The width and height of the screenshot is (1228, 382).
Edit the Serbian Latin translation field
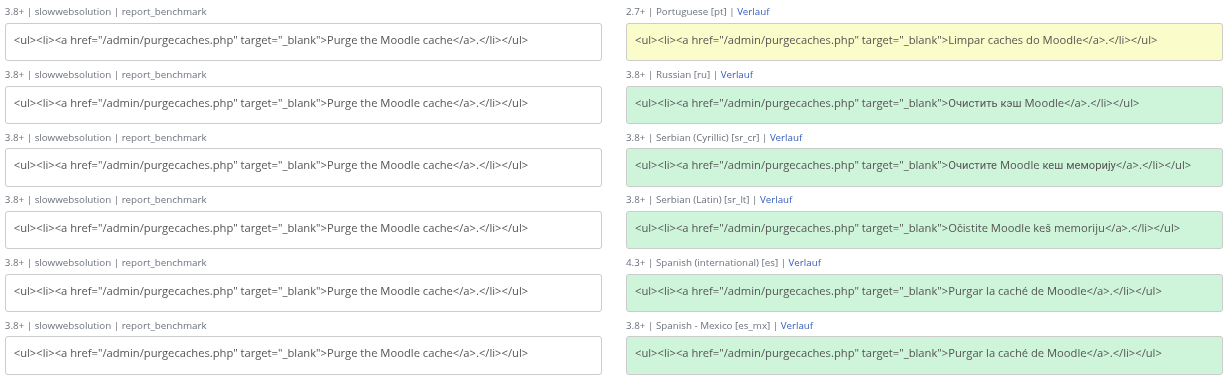tap(925, 230)
